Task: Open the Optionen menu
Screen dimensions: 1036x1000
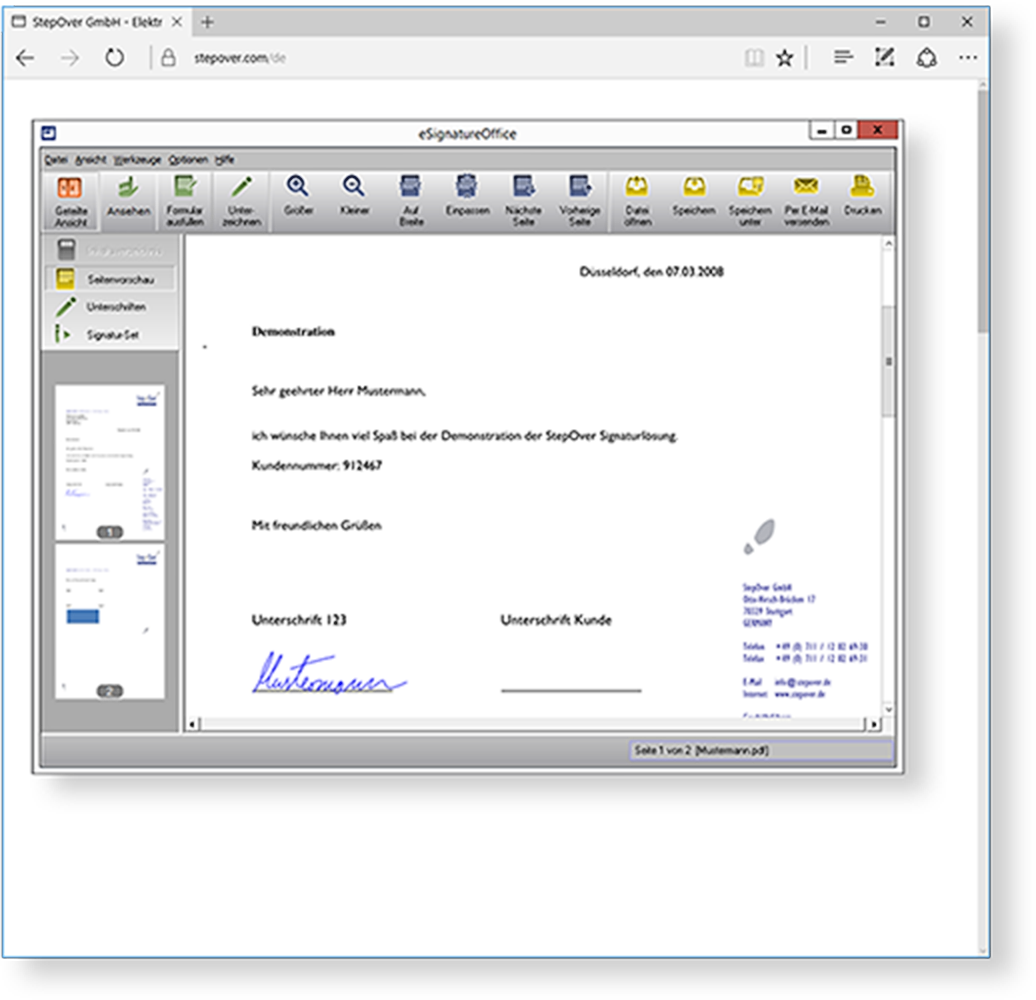Action: pos(188,160)
